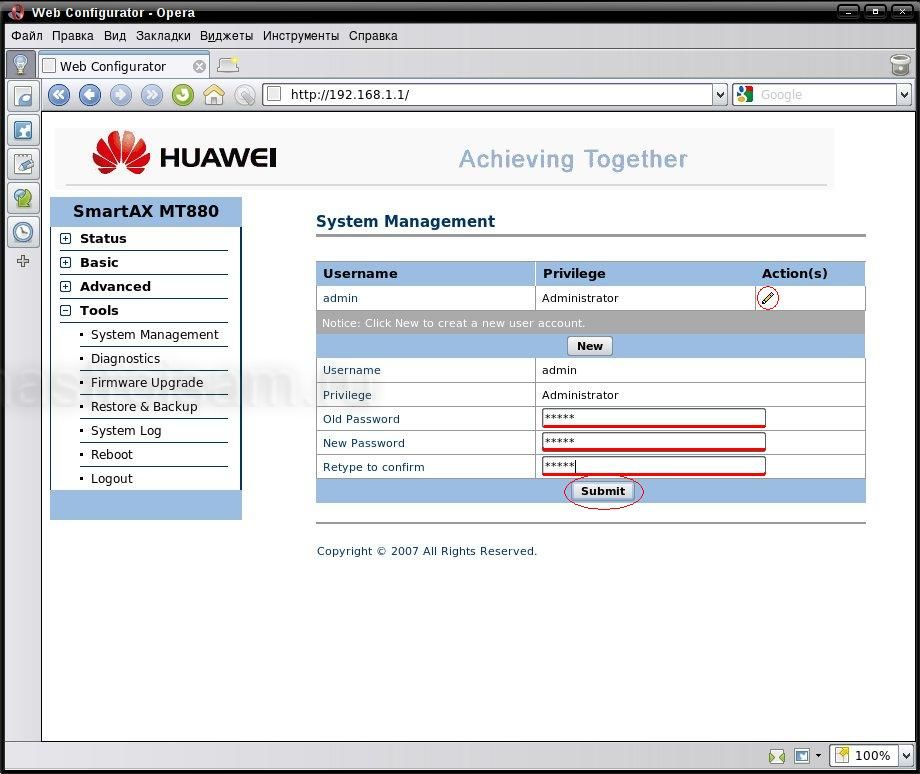Open the zoom percentage dropdown
920x774 pixels.
click(907, 755)
